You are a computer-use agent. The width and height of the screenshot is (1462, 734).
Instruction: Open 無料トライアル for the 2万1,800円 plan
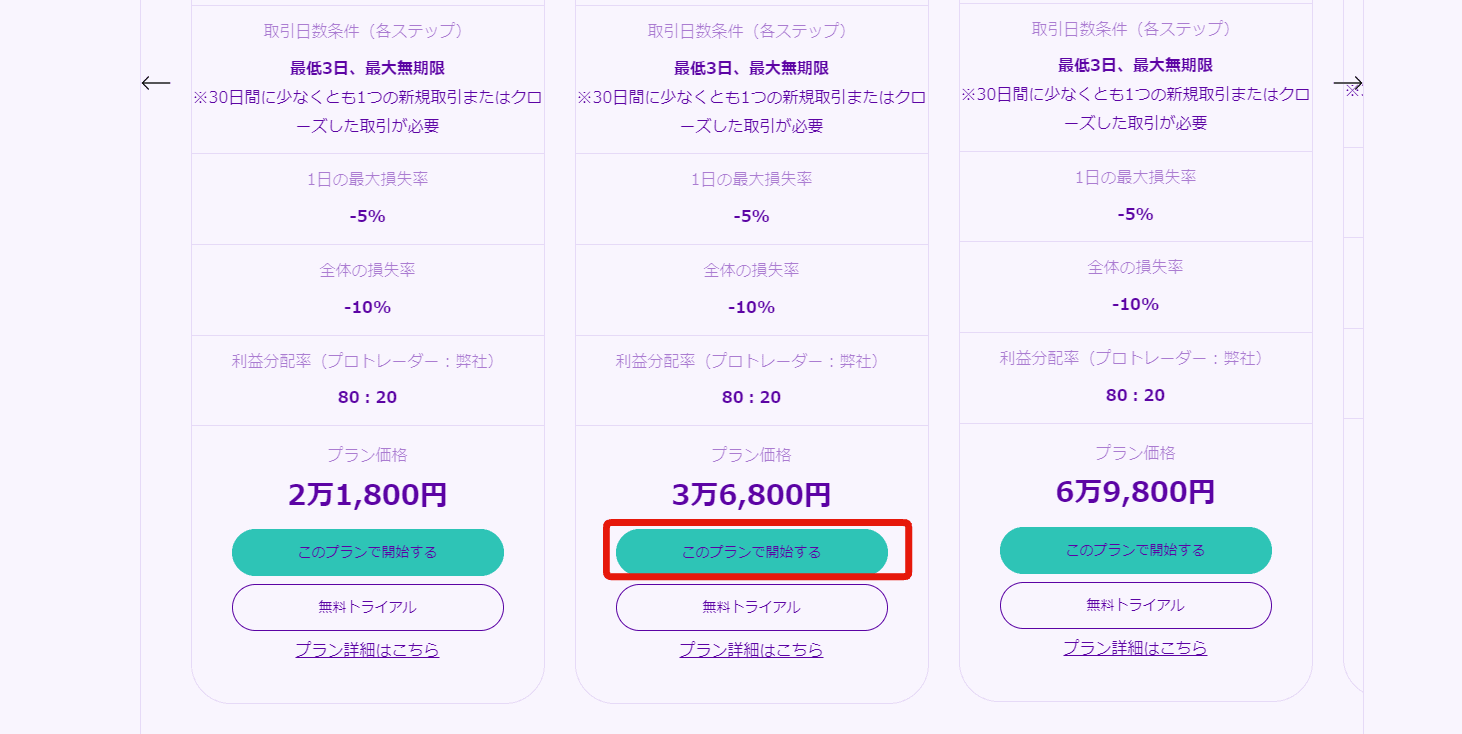[x=368, y=607]
